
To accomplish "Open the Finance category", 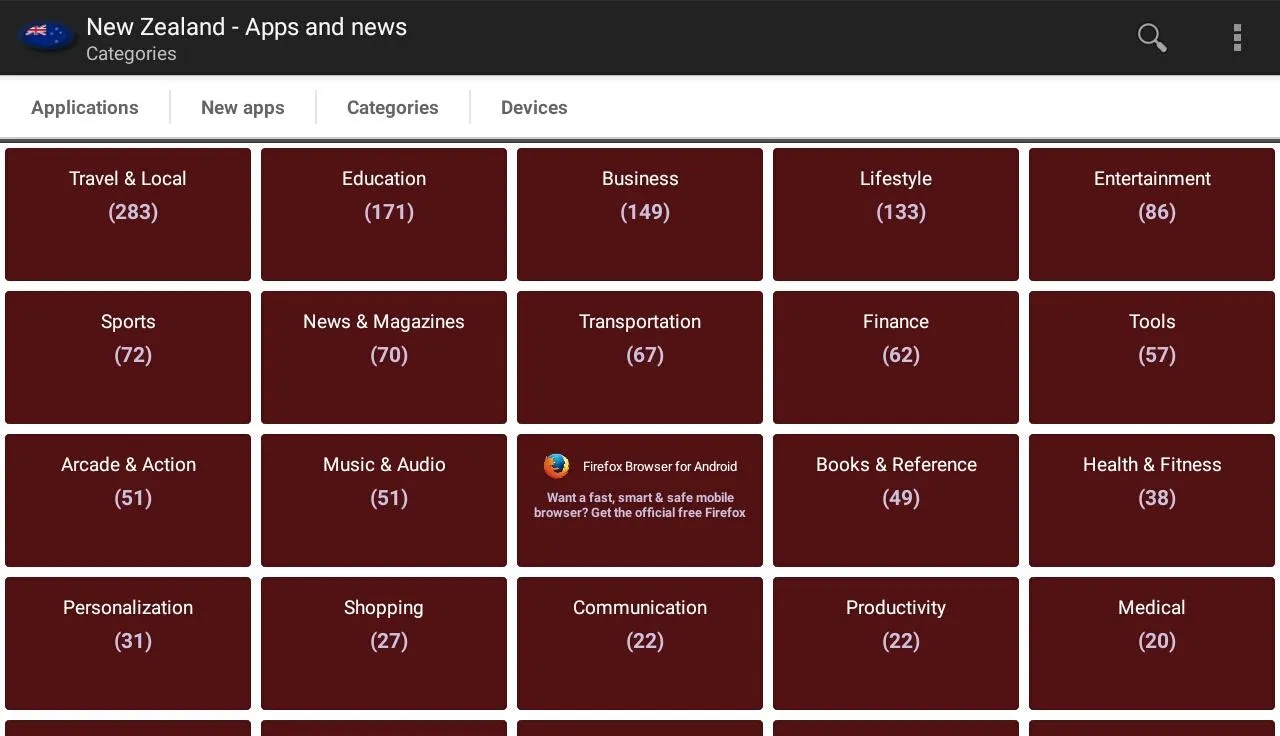I will pos(896,357).
